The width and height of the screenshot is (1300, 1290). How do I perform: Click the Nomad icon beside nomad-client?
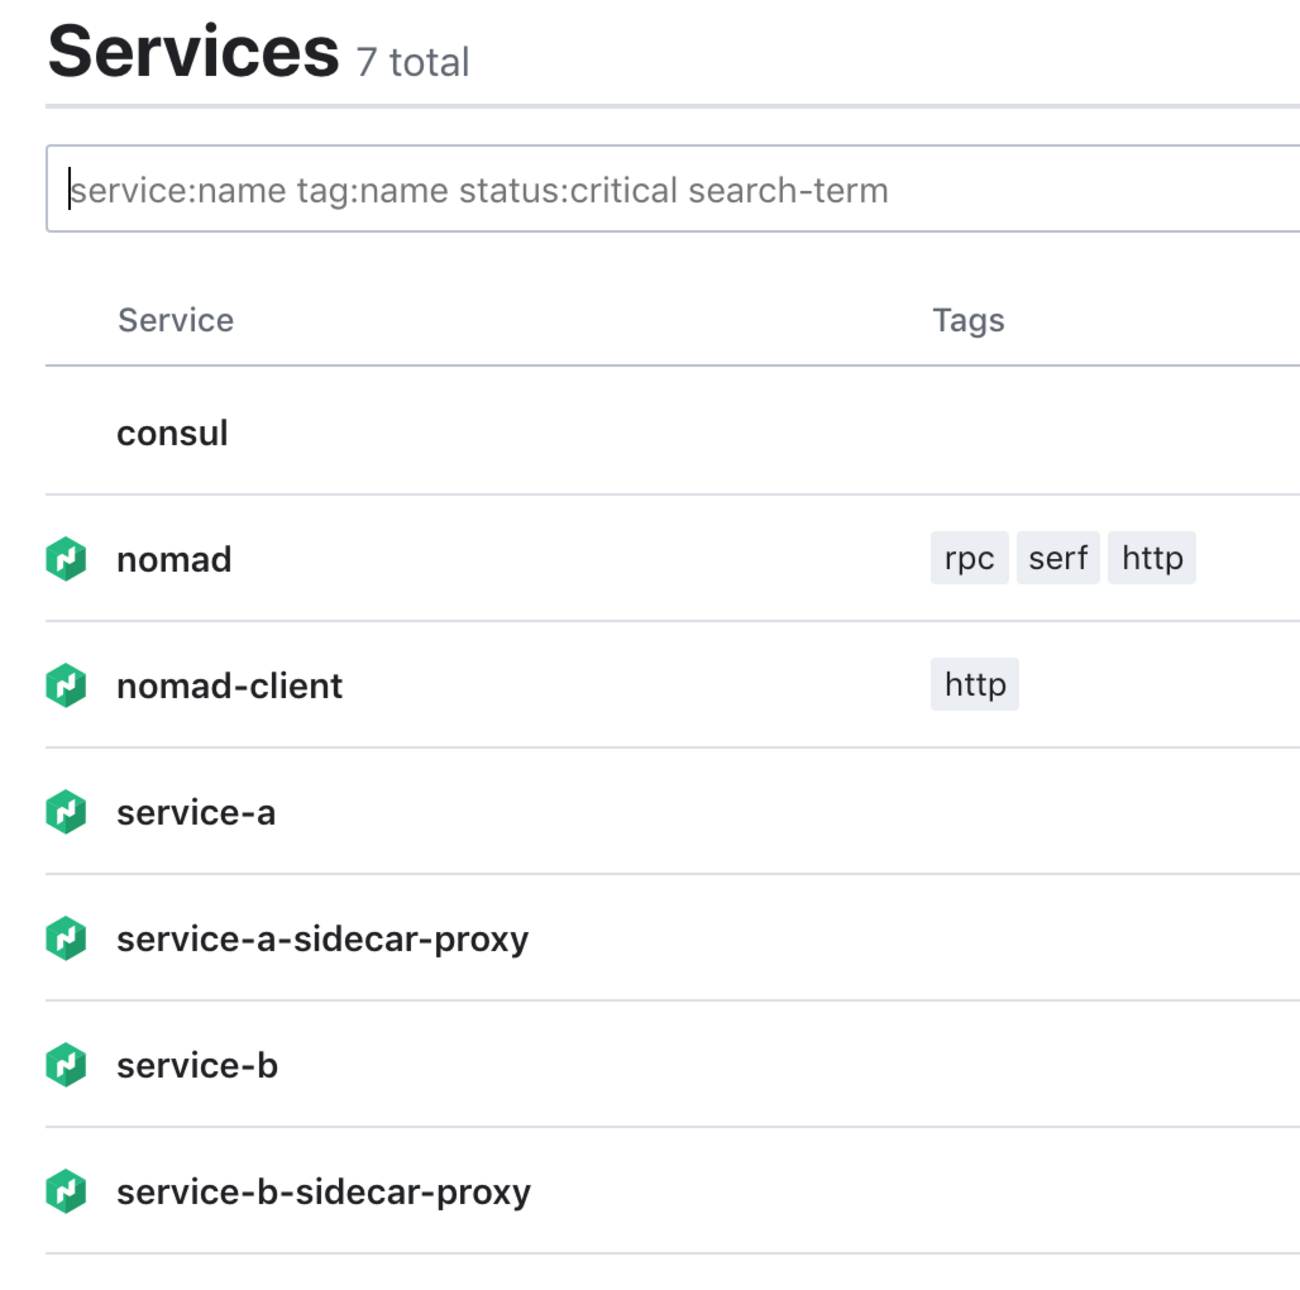66,685
